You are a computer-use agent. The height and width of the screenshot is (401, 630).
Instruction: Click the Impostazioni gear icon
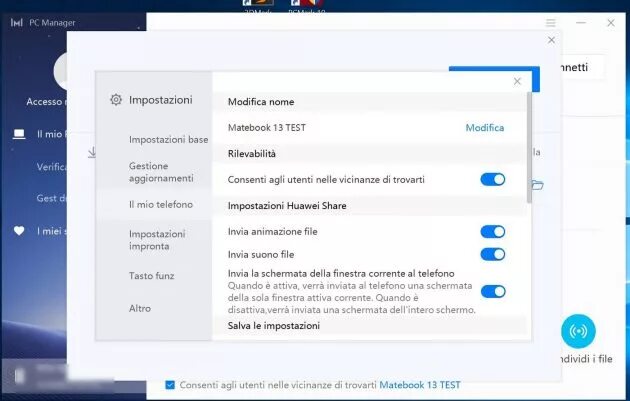pos(116,100)
